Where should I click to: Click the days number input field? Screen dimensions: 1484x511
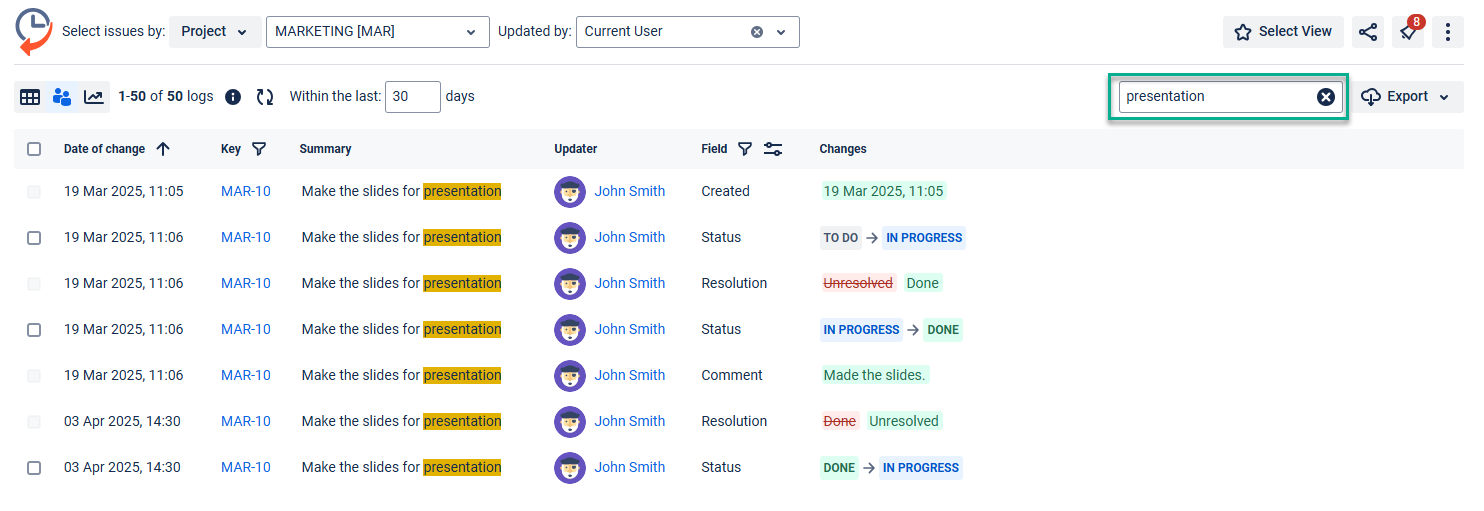412,97
